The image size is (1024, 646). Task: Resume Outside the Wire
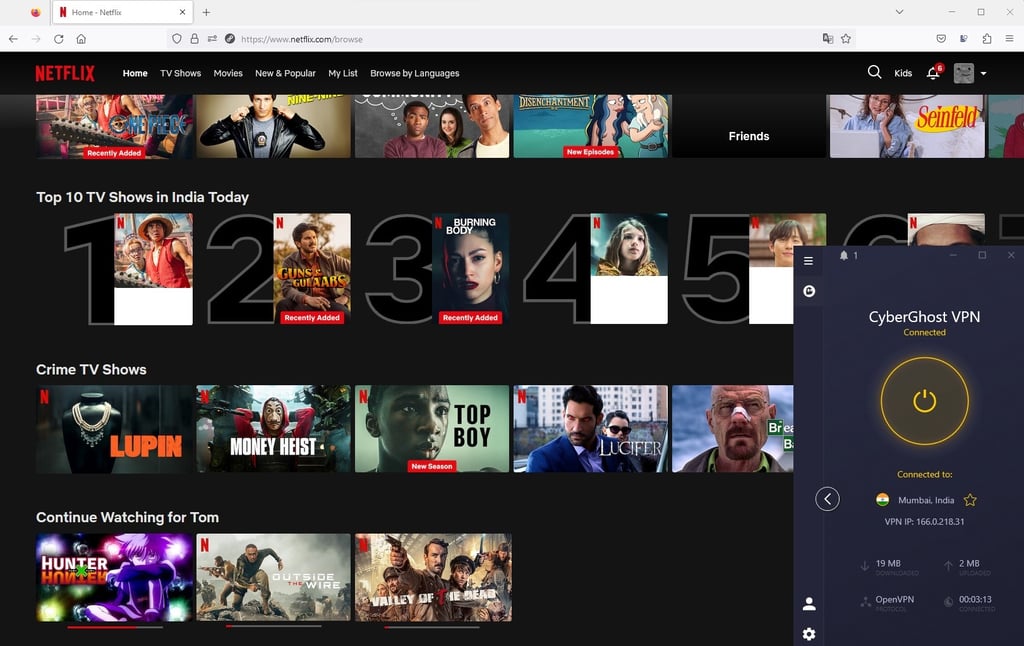click(x=274, y=577)
